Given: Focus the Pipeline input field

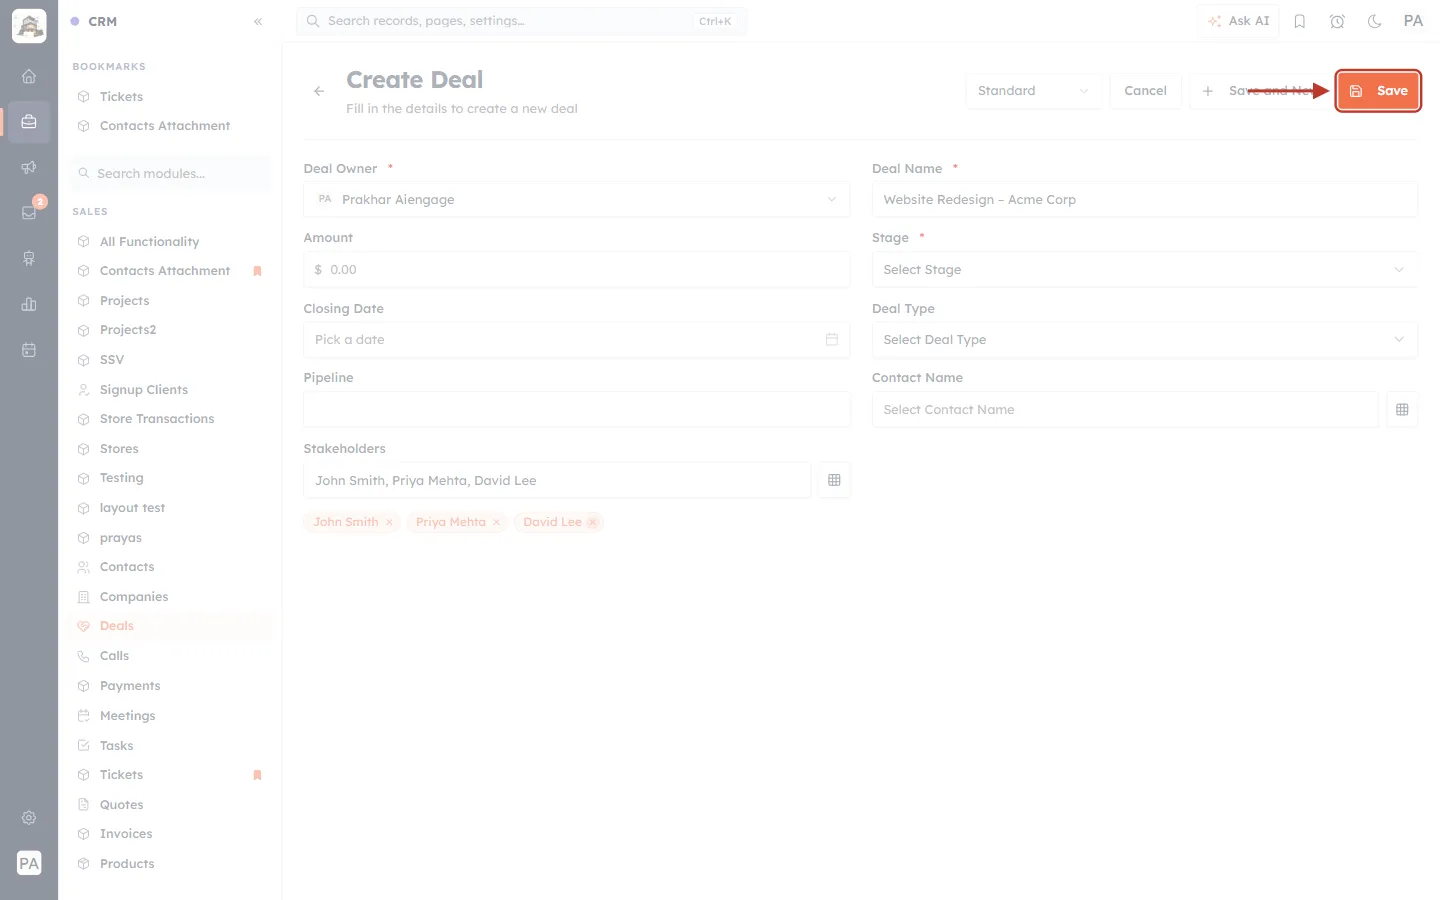Looking at the screenshot, I should click(577, 409).
